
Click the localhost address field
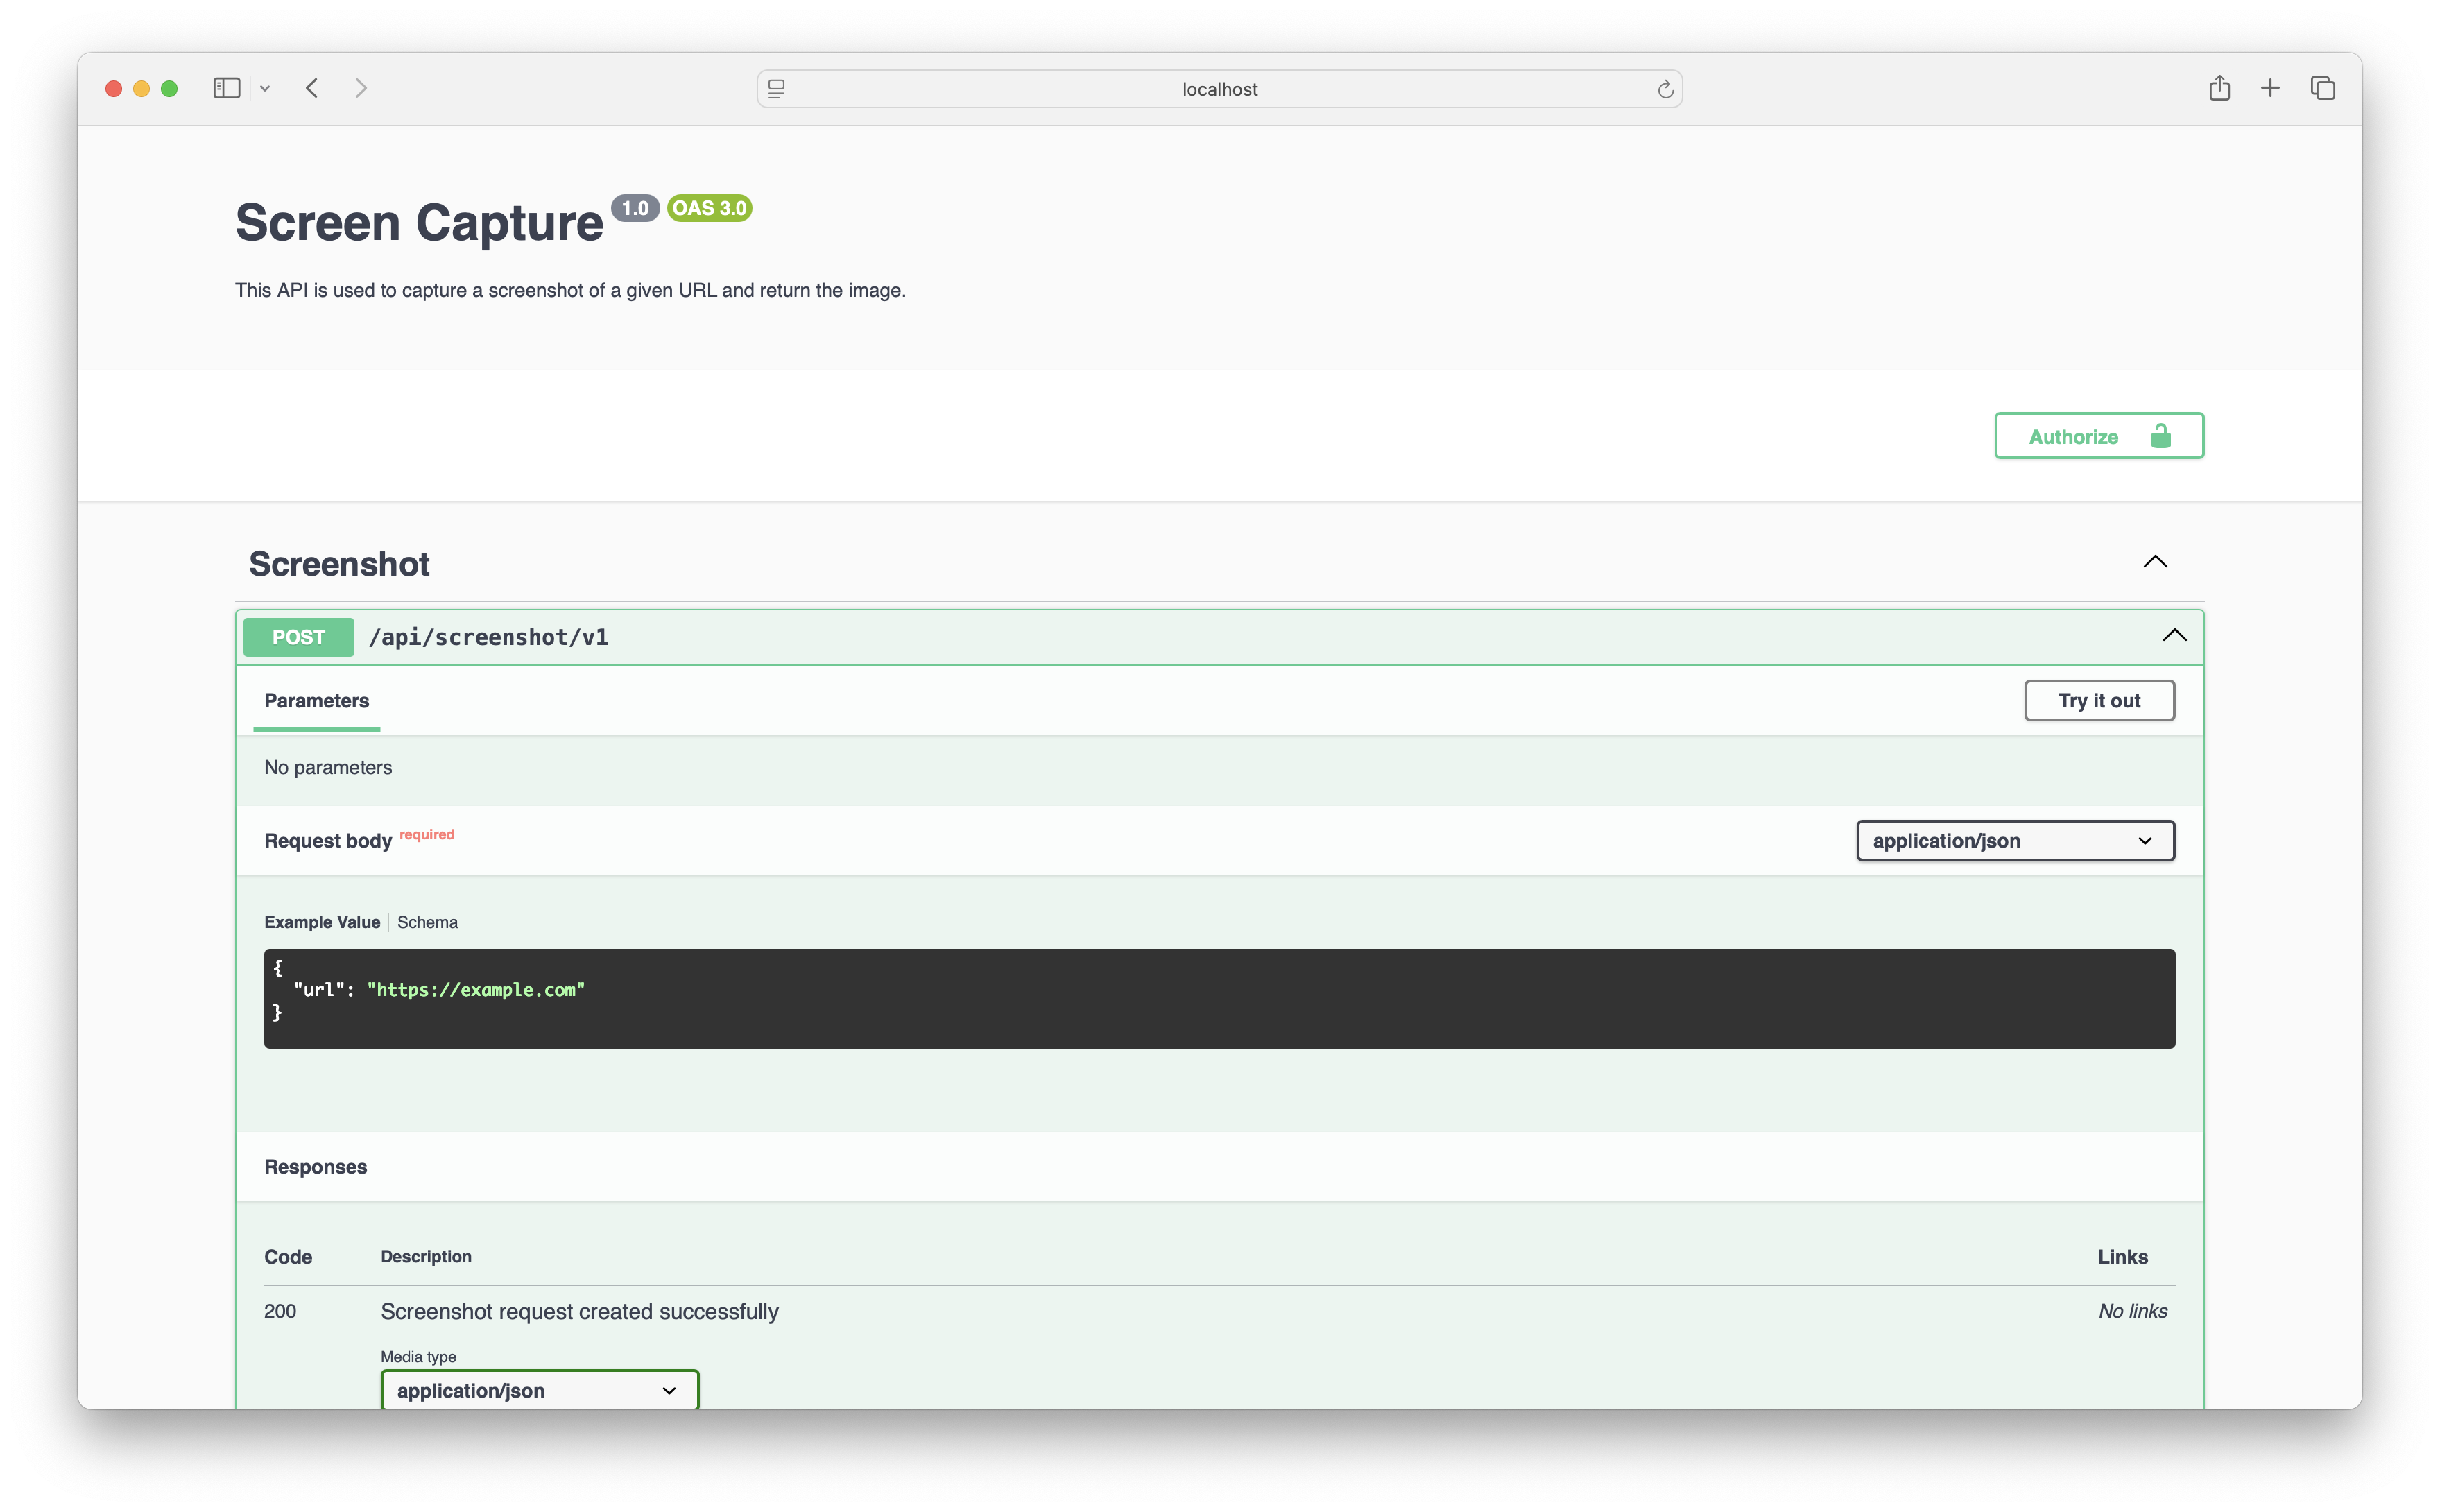pos(1219,89)
